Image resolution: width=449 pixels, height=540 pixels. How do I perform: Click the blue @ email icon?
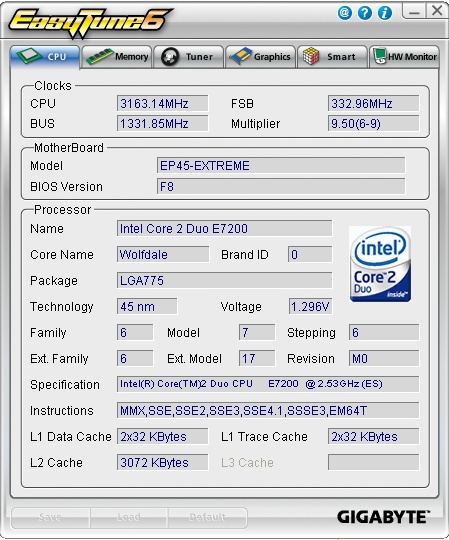pyautogui.click(x=345, y=13)
